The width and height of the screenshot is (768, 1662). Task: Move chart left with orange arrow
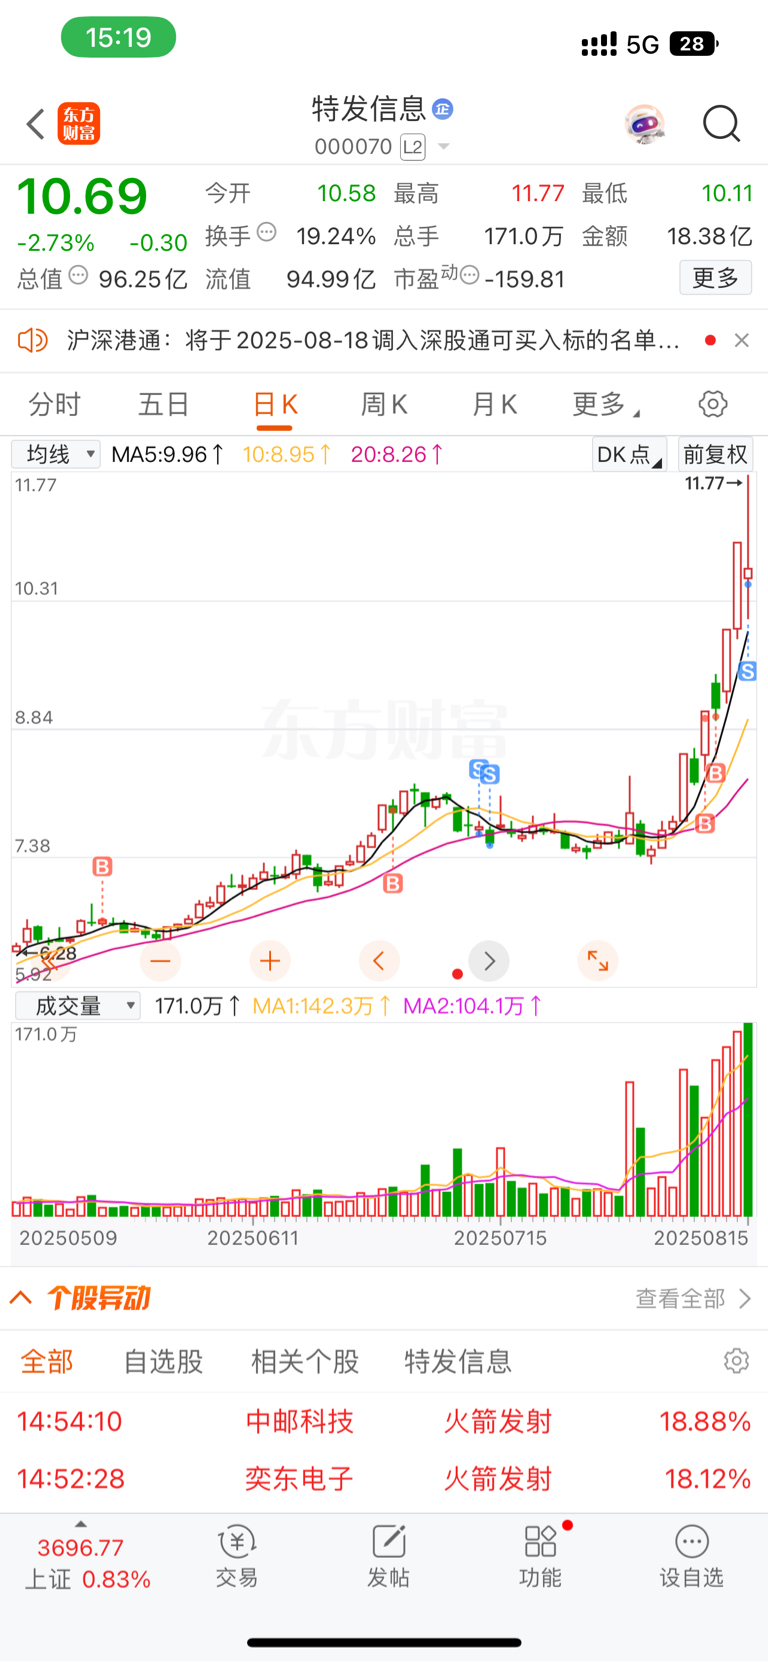coord(379,961)
